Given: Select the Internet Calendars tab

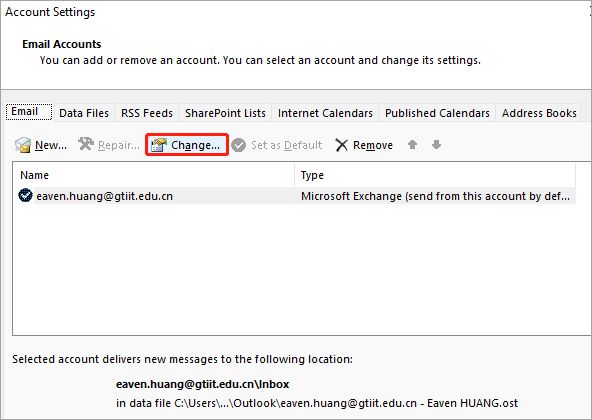Looking at the screenshot, I should coord(325,113).
